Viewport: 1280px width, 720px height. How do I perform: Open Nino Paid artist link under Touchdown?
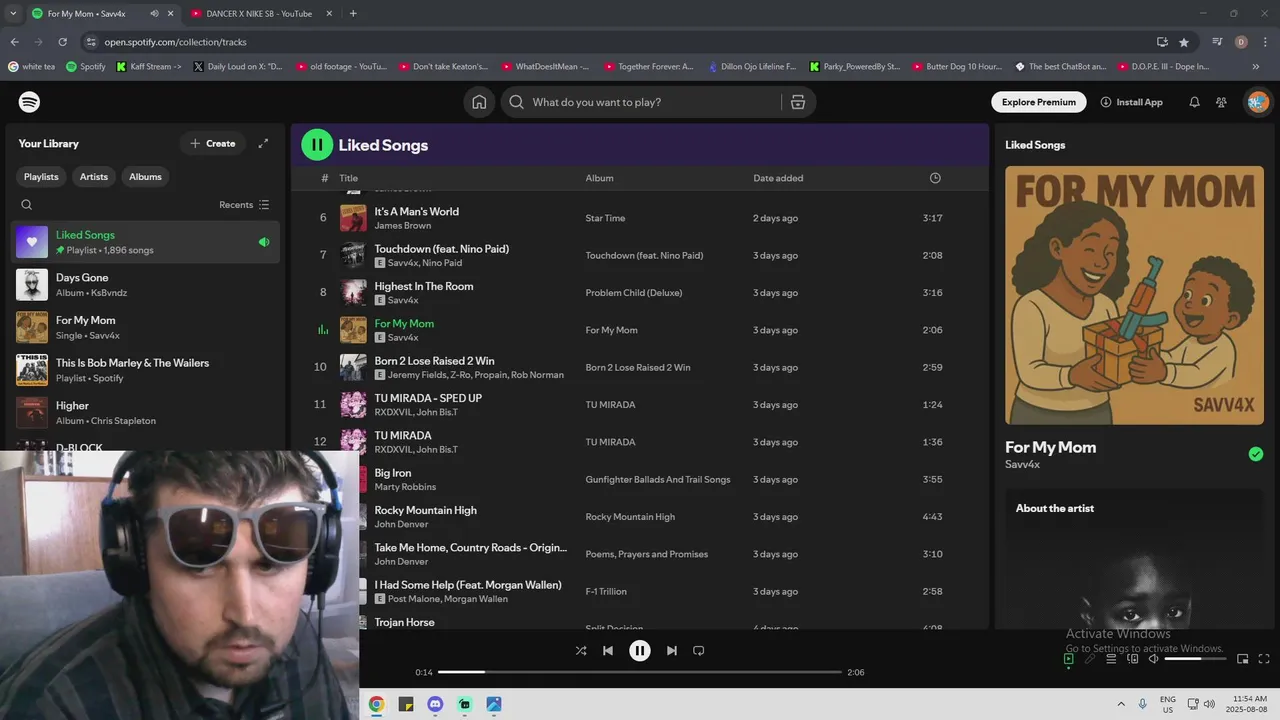[x=442, y=263]
